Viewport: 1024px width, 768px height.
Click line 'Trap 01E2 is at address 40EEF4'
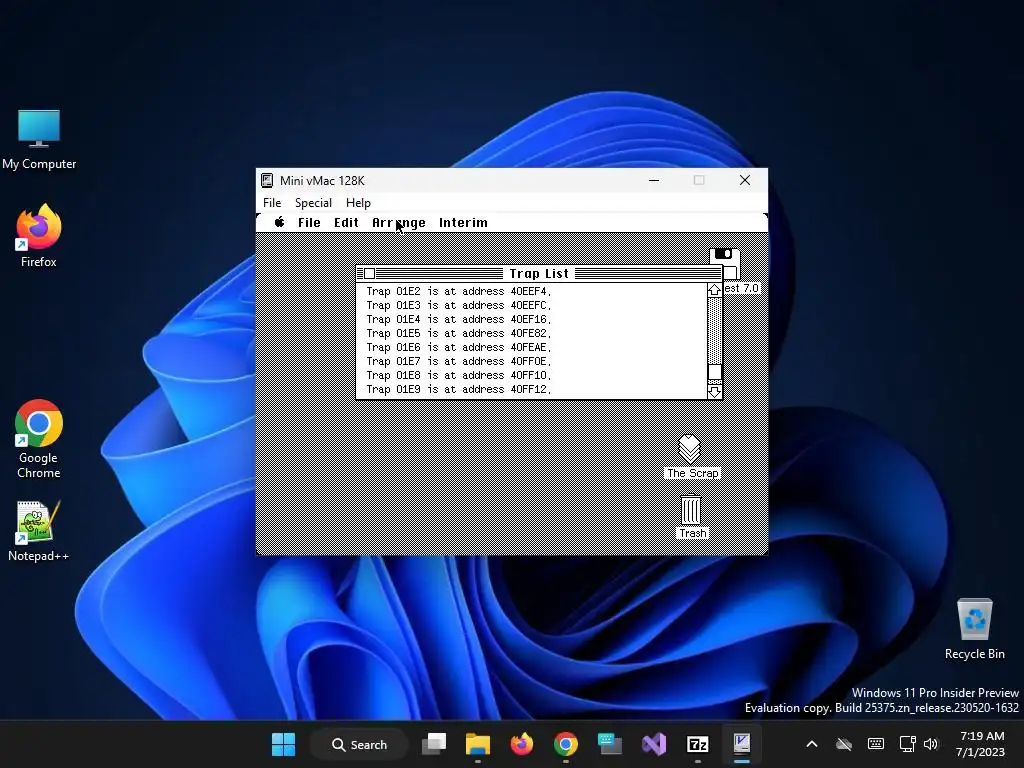tap(458, 291)
